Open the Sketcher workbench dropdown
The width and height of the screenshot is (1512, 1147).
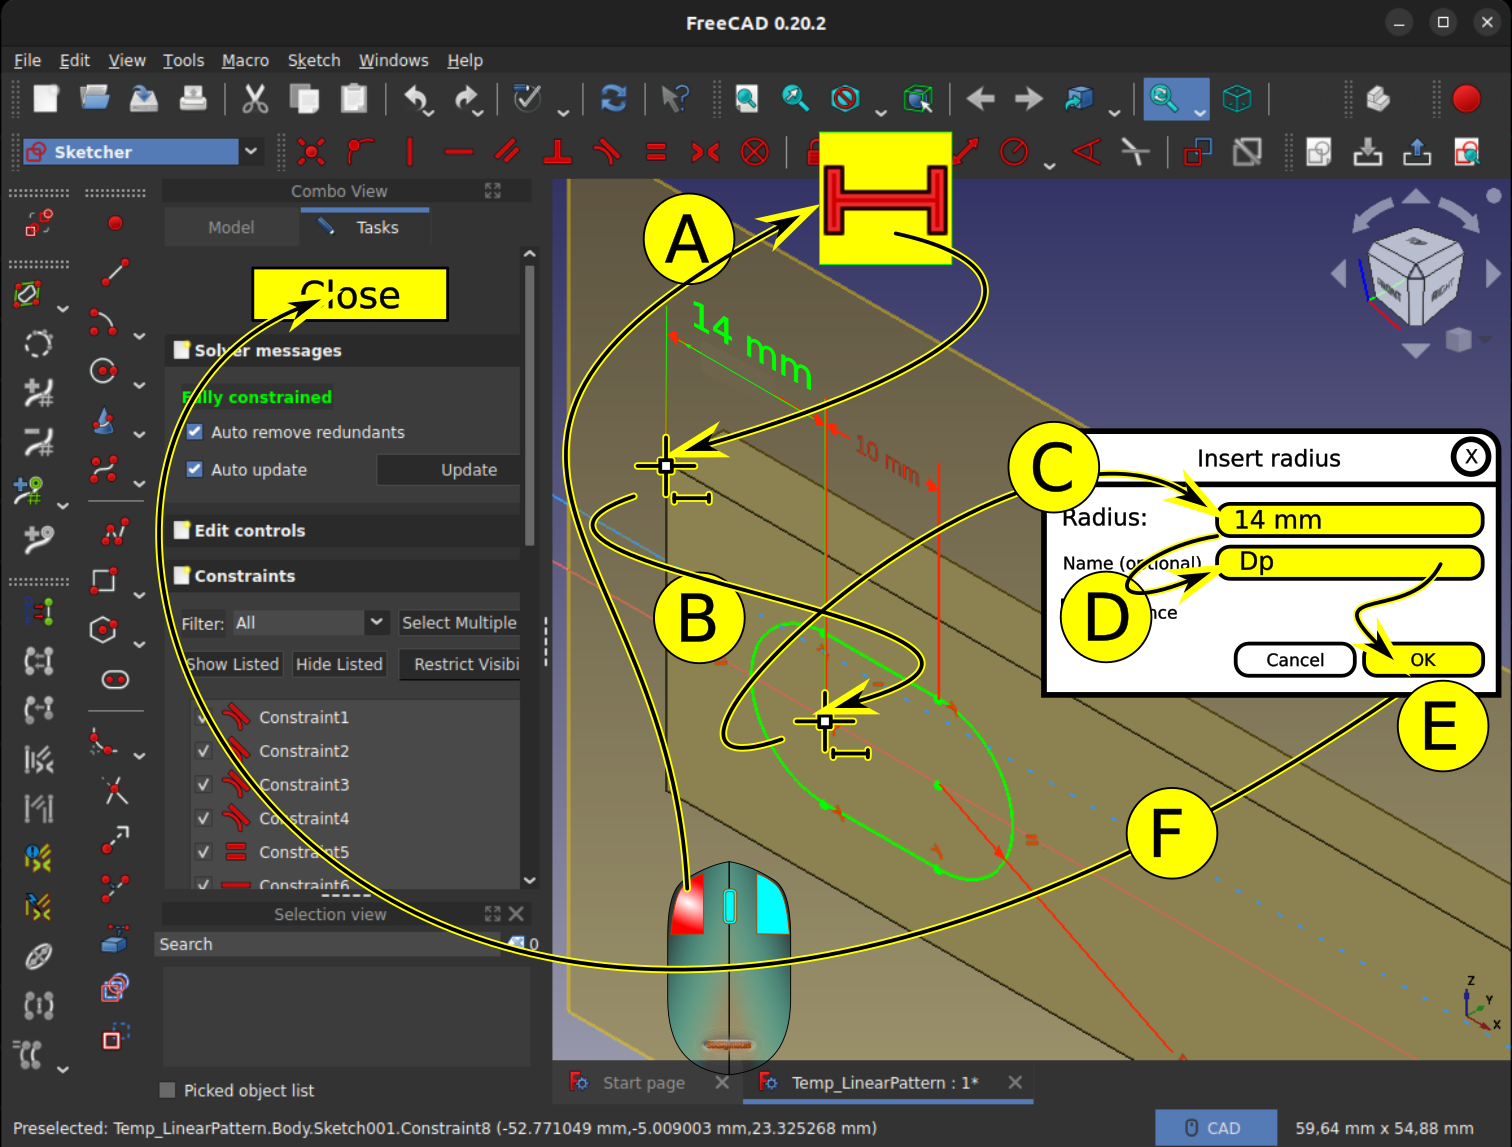coord(251,152)
